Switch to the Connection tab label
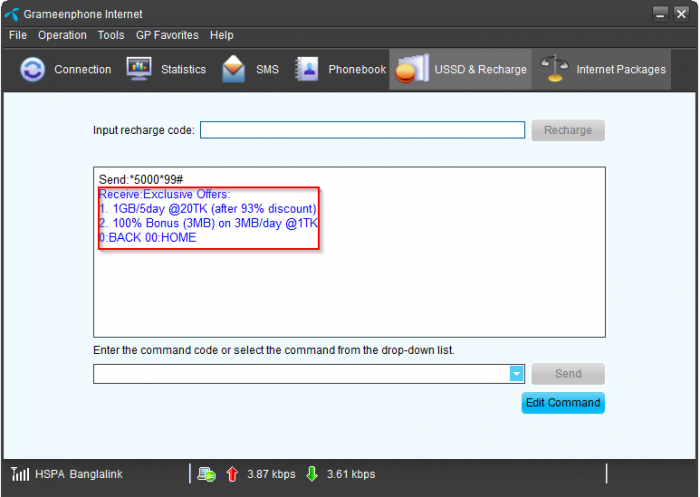The width and height of the screenshot is (700, 497). pyautogui.click(x=83, y=70)
